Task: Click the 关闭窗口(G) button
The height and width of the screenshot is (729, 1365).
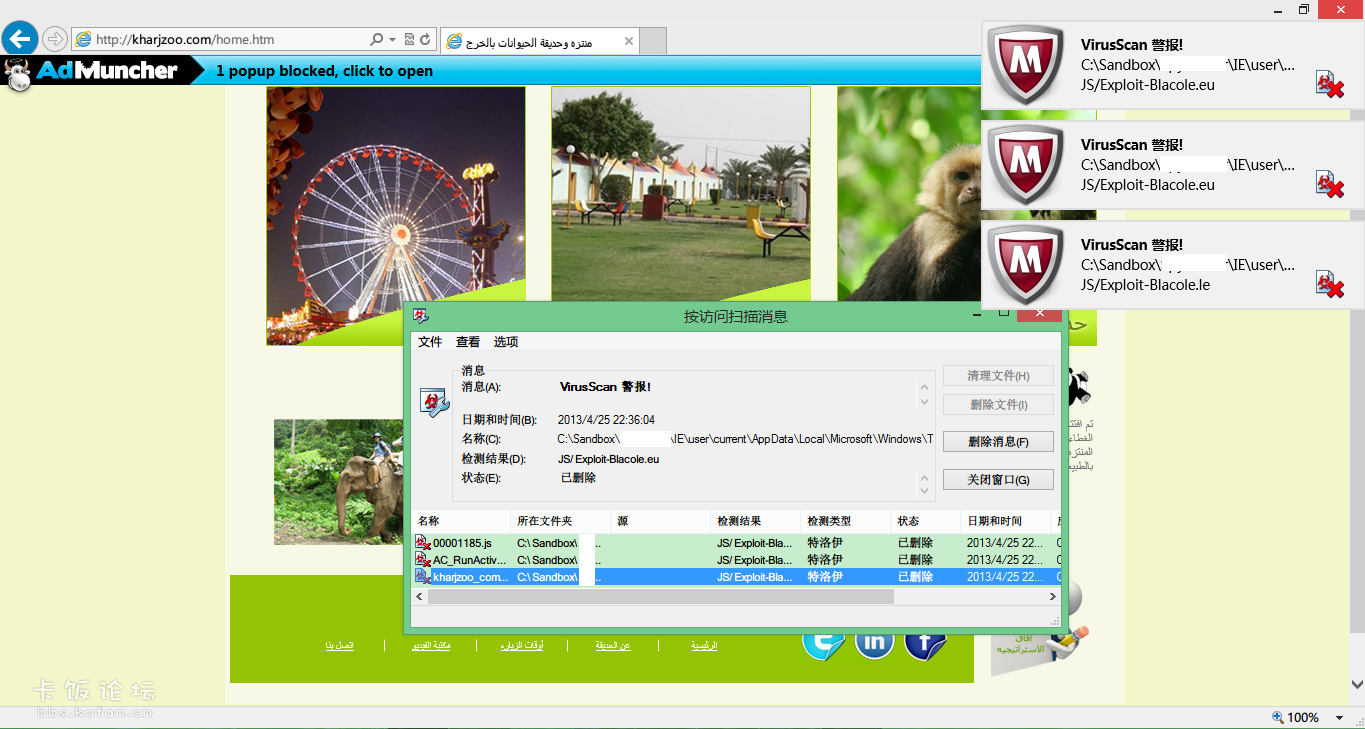Action: click(x=998, y=480)
